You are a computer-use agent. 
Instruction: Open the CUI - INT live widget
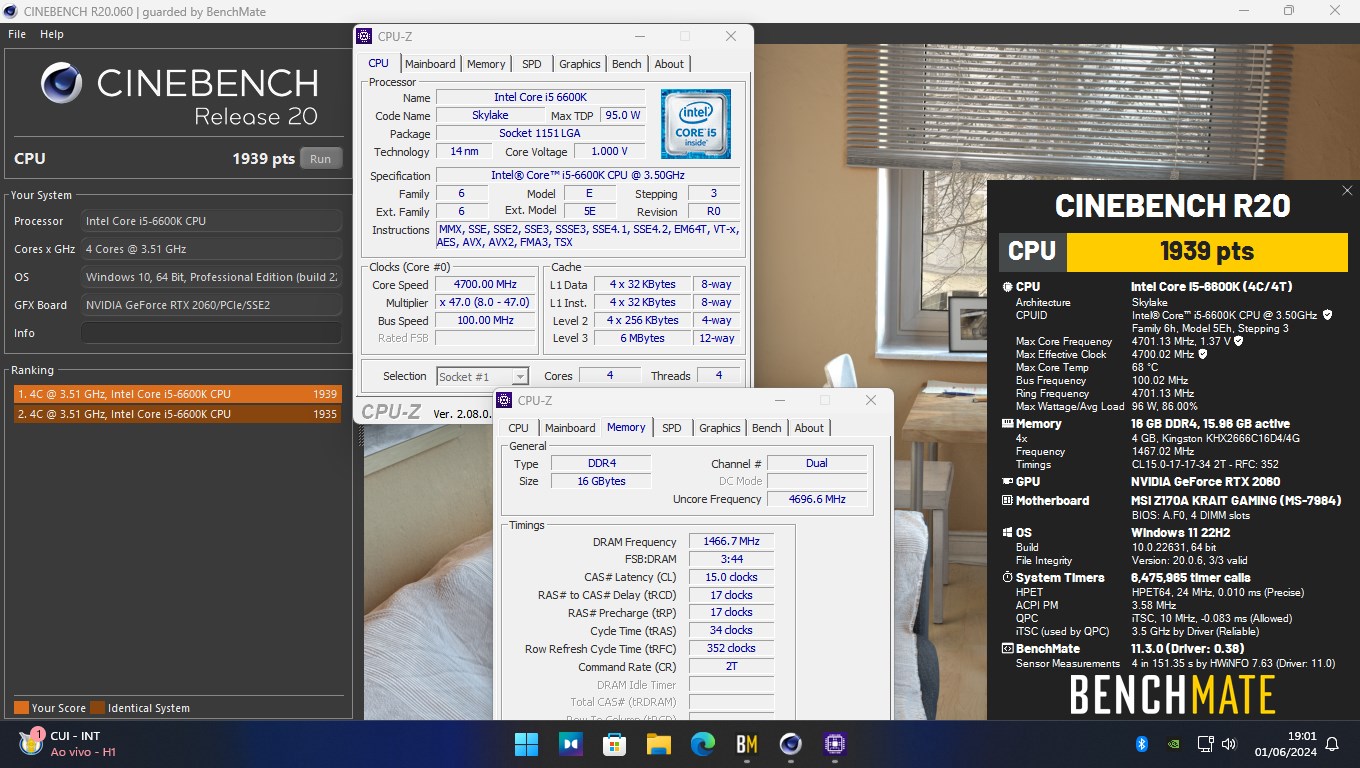click(x=68, y=744)
